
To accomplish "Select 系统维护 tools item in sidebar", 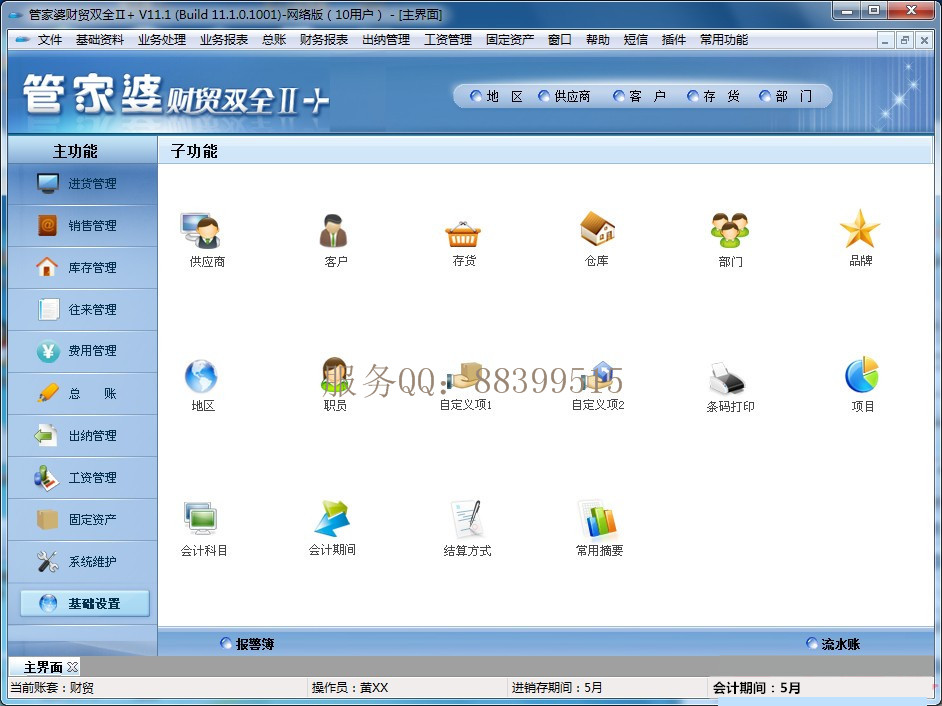I will click(x=83, y=561).
